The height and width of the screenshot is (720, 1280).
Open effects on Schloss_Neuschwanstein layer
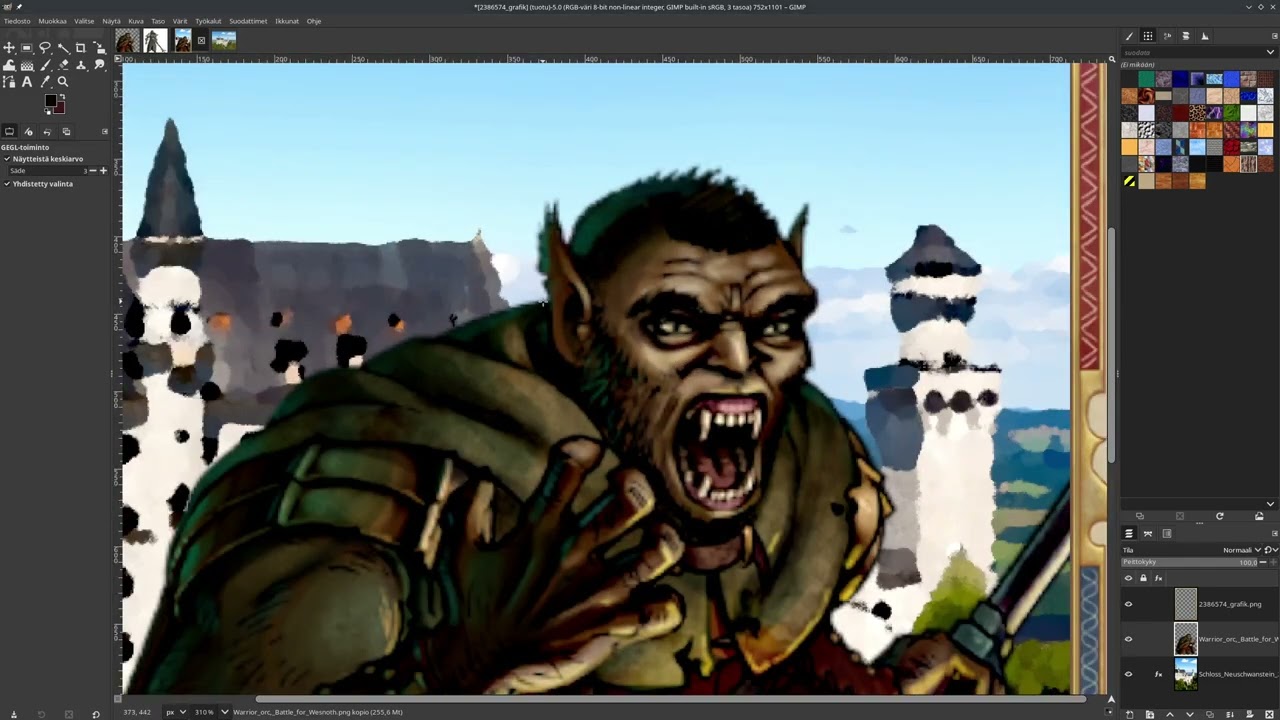(1158, 674)
